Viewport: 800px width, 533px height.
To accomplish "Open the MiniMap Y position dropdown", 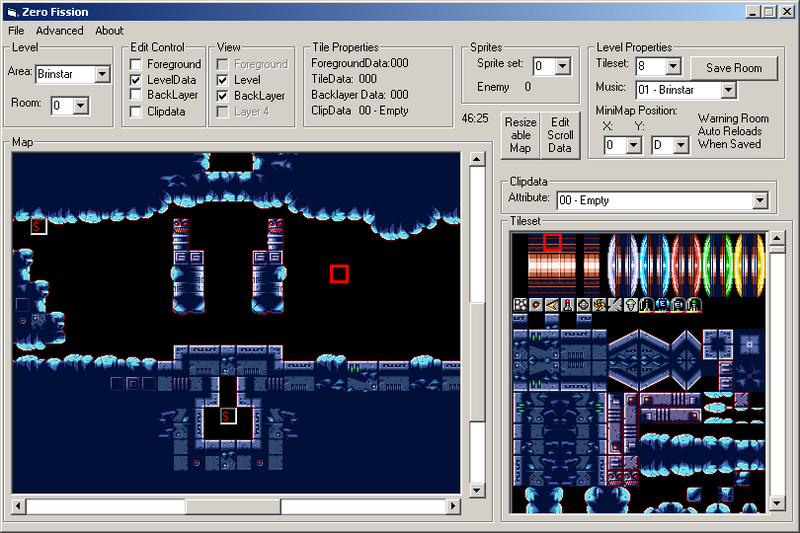I will [681, 145].
